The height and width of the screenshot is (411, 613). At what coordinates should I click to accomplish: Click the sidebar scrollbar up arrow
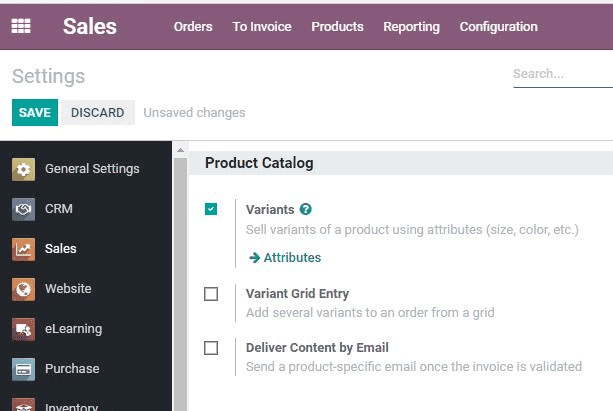click(180, 150)
